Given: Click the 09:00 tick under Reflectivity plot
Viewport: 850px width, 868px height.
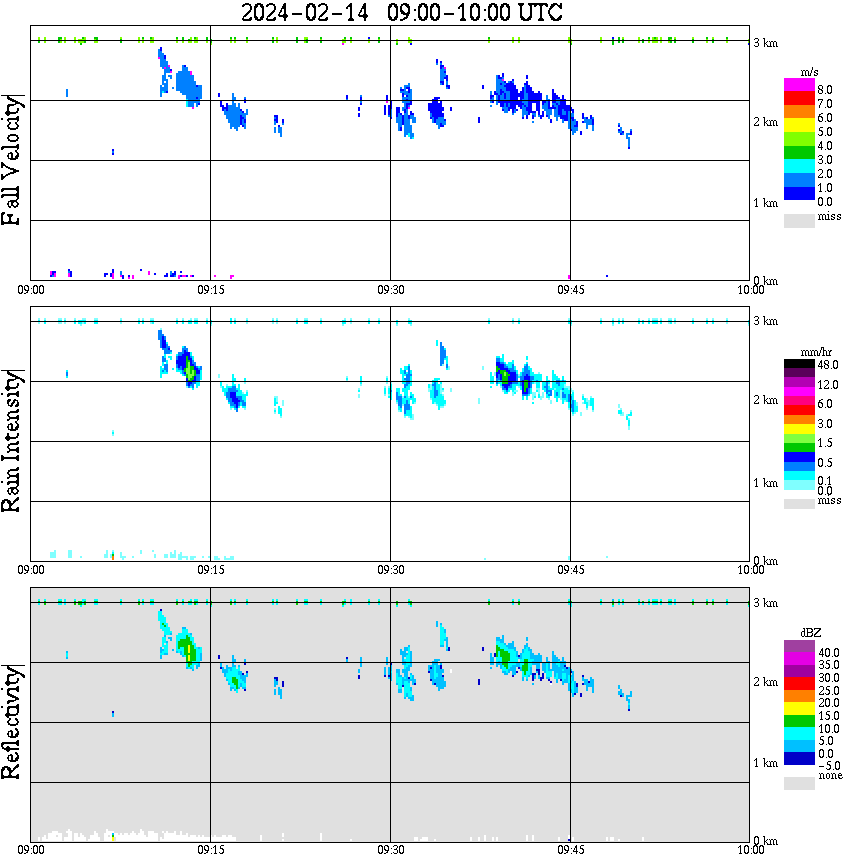Looking at the screenshot, I should point(30,850).
